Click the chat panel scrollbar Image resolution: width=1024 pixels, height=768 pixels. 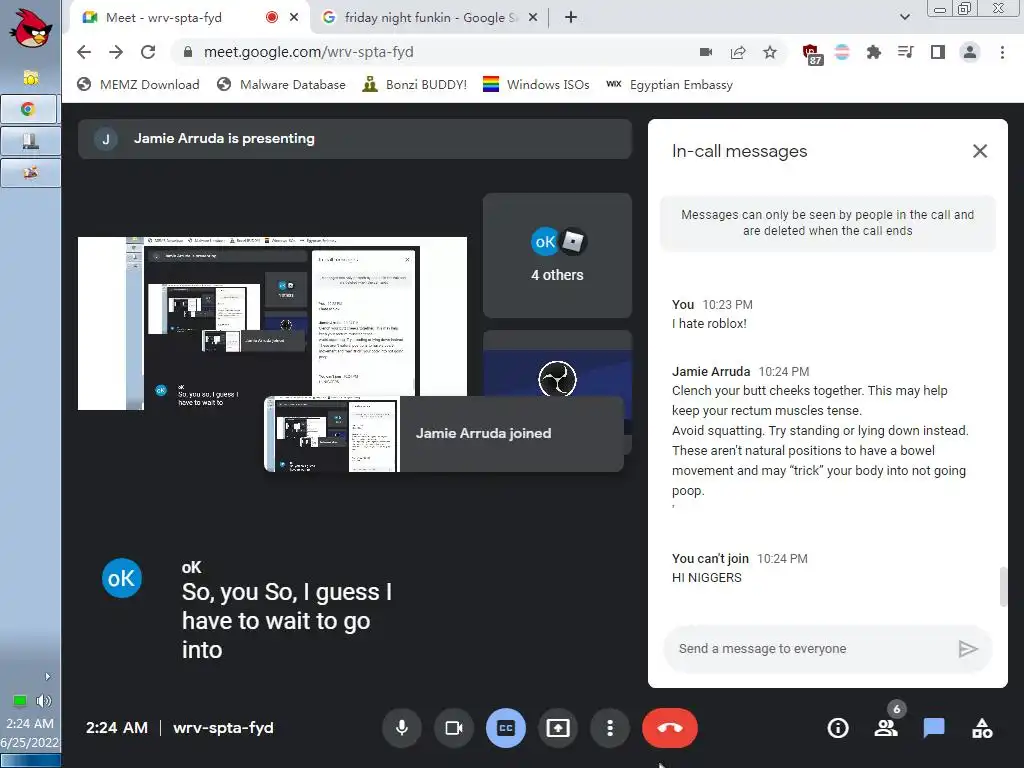pyautogui.click(x=1002, y=587)
